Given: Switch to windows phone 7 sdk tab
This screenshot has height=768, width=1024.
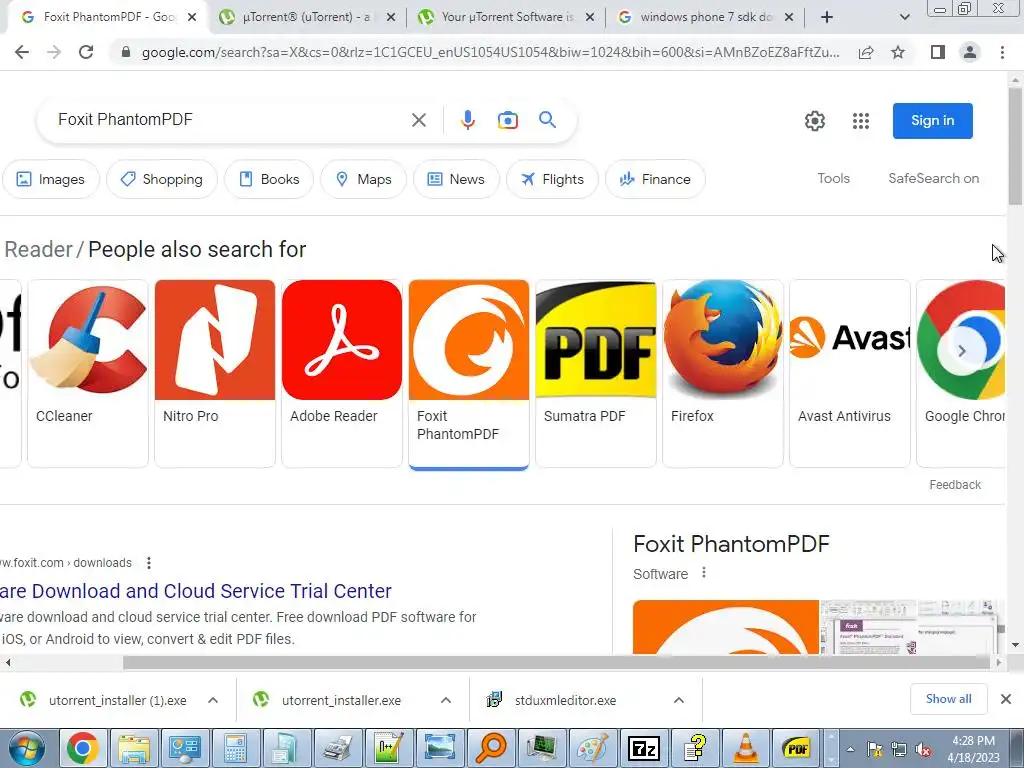Looking at the screenshot, I should point(707,18).
